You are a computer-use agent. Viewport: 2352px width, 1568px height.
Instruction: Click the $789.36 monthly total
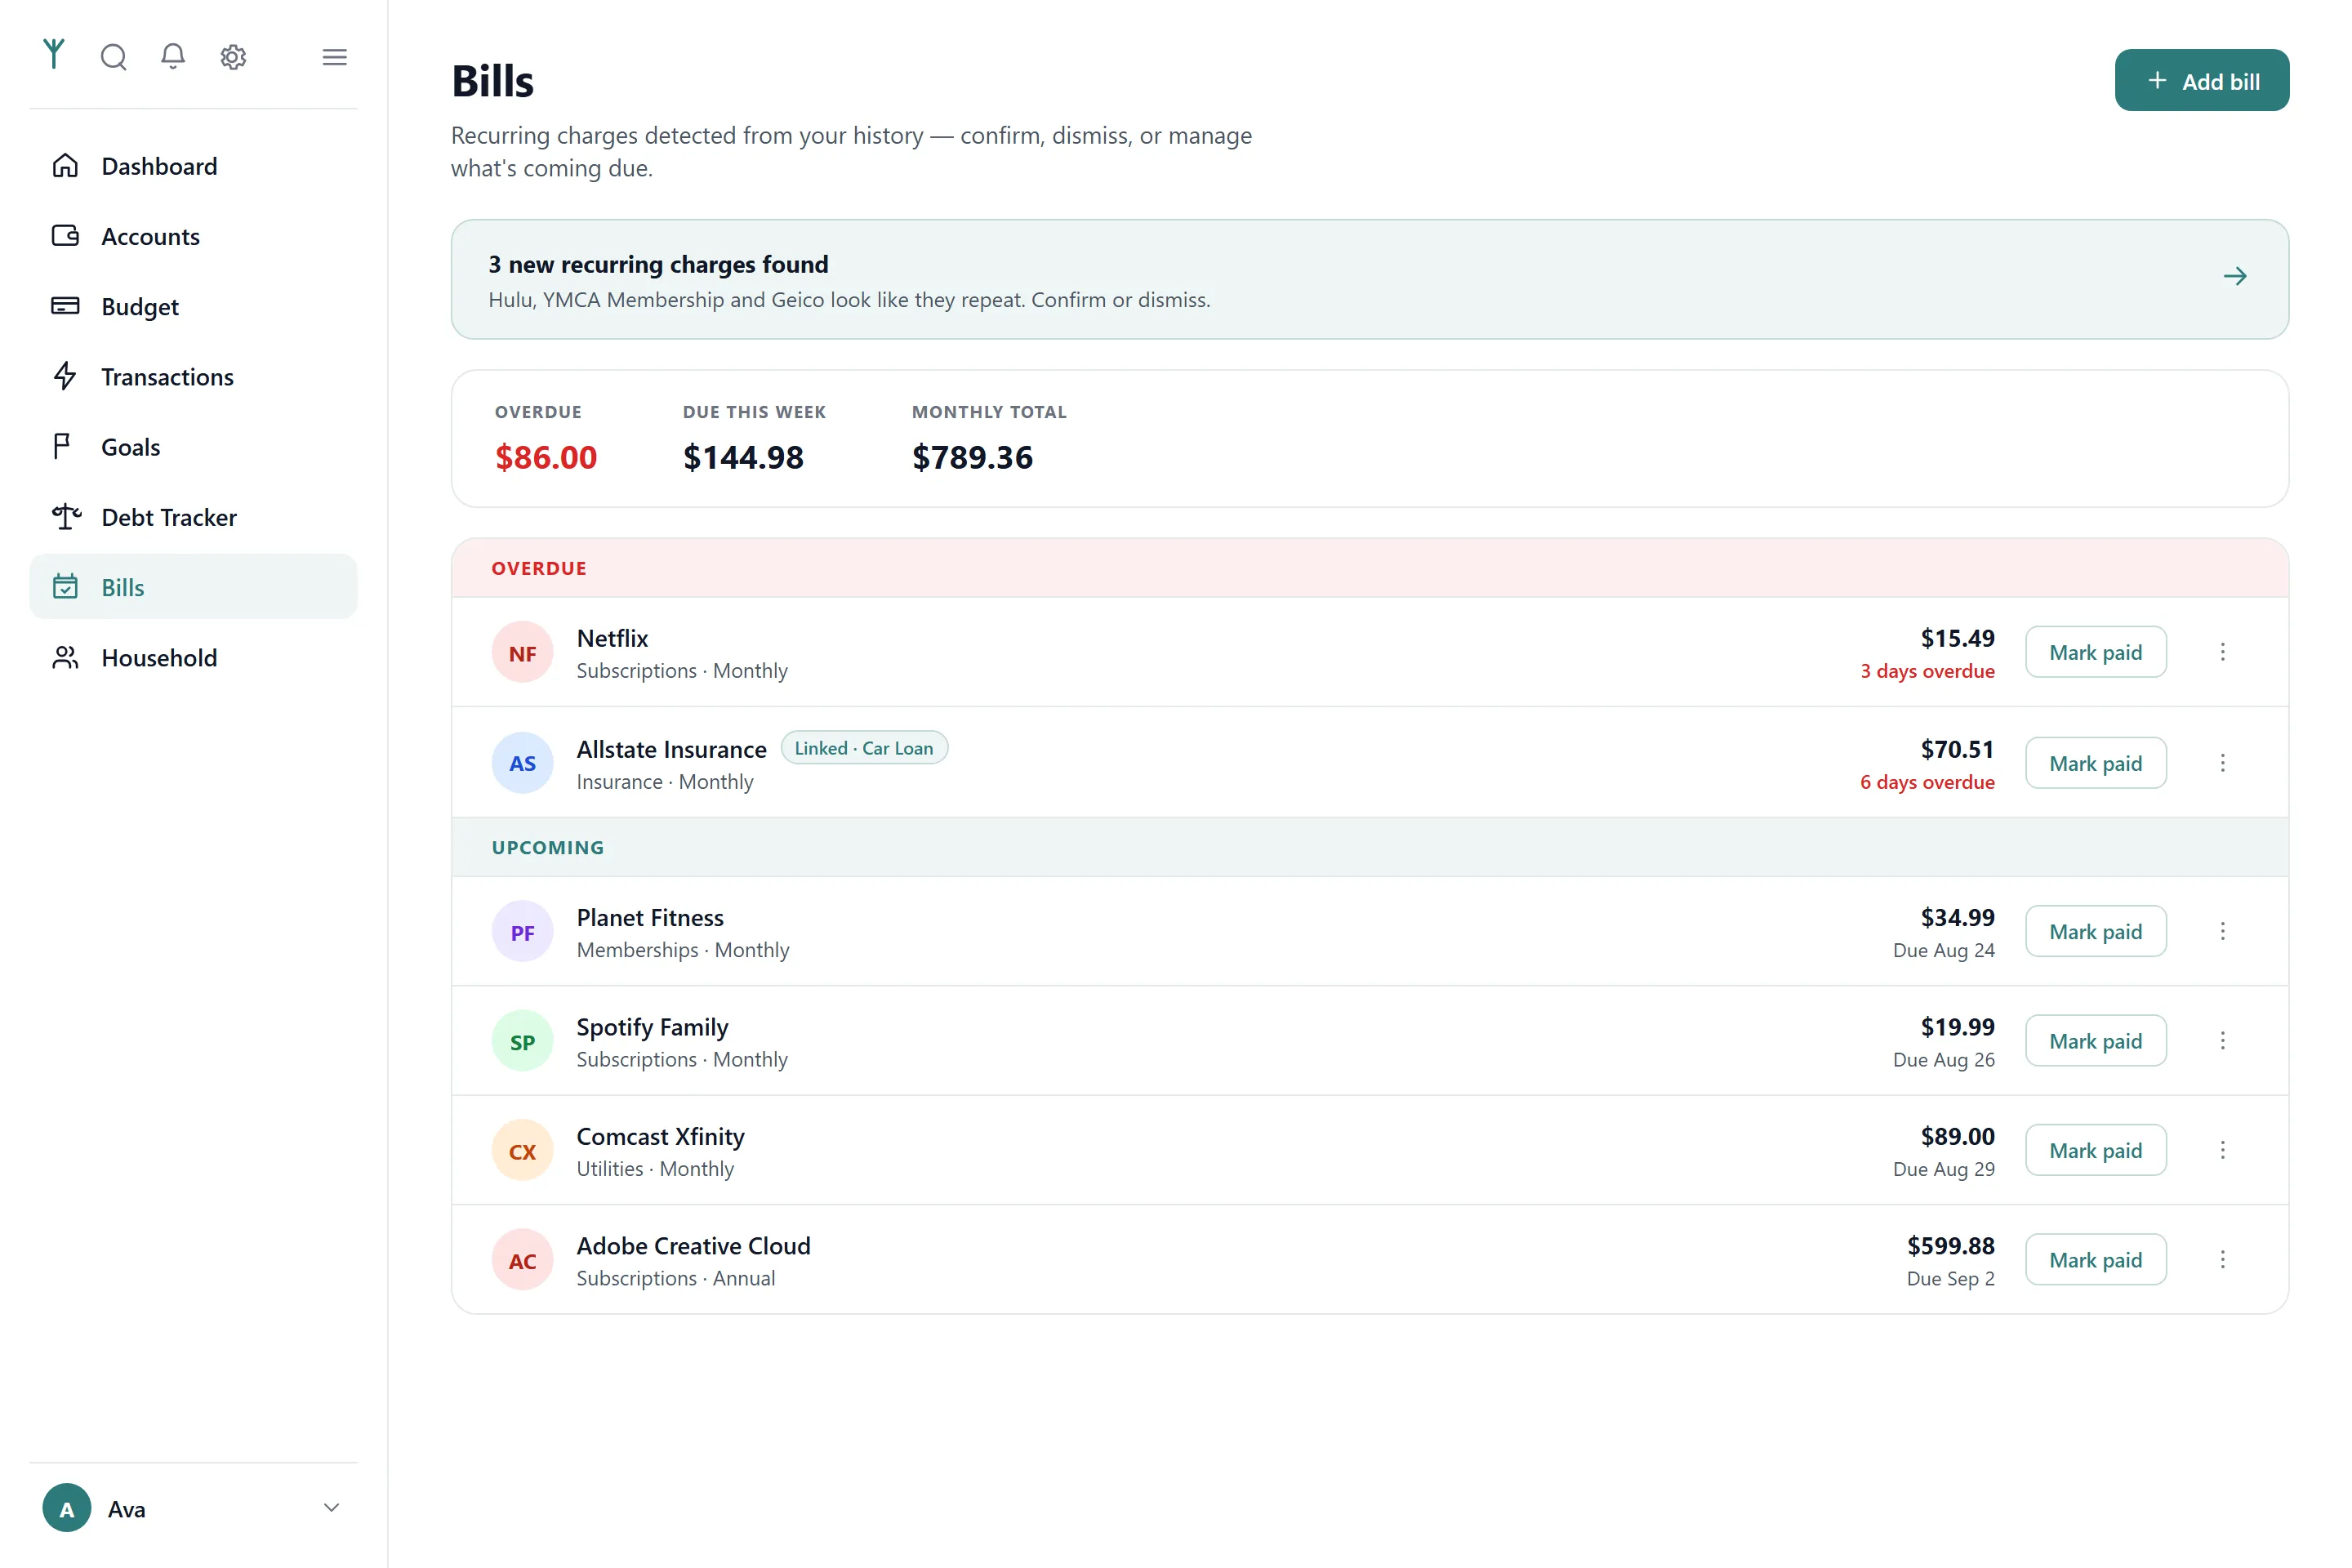(972, 457)
